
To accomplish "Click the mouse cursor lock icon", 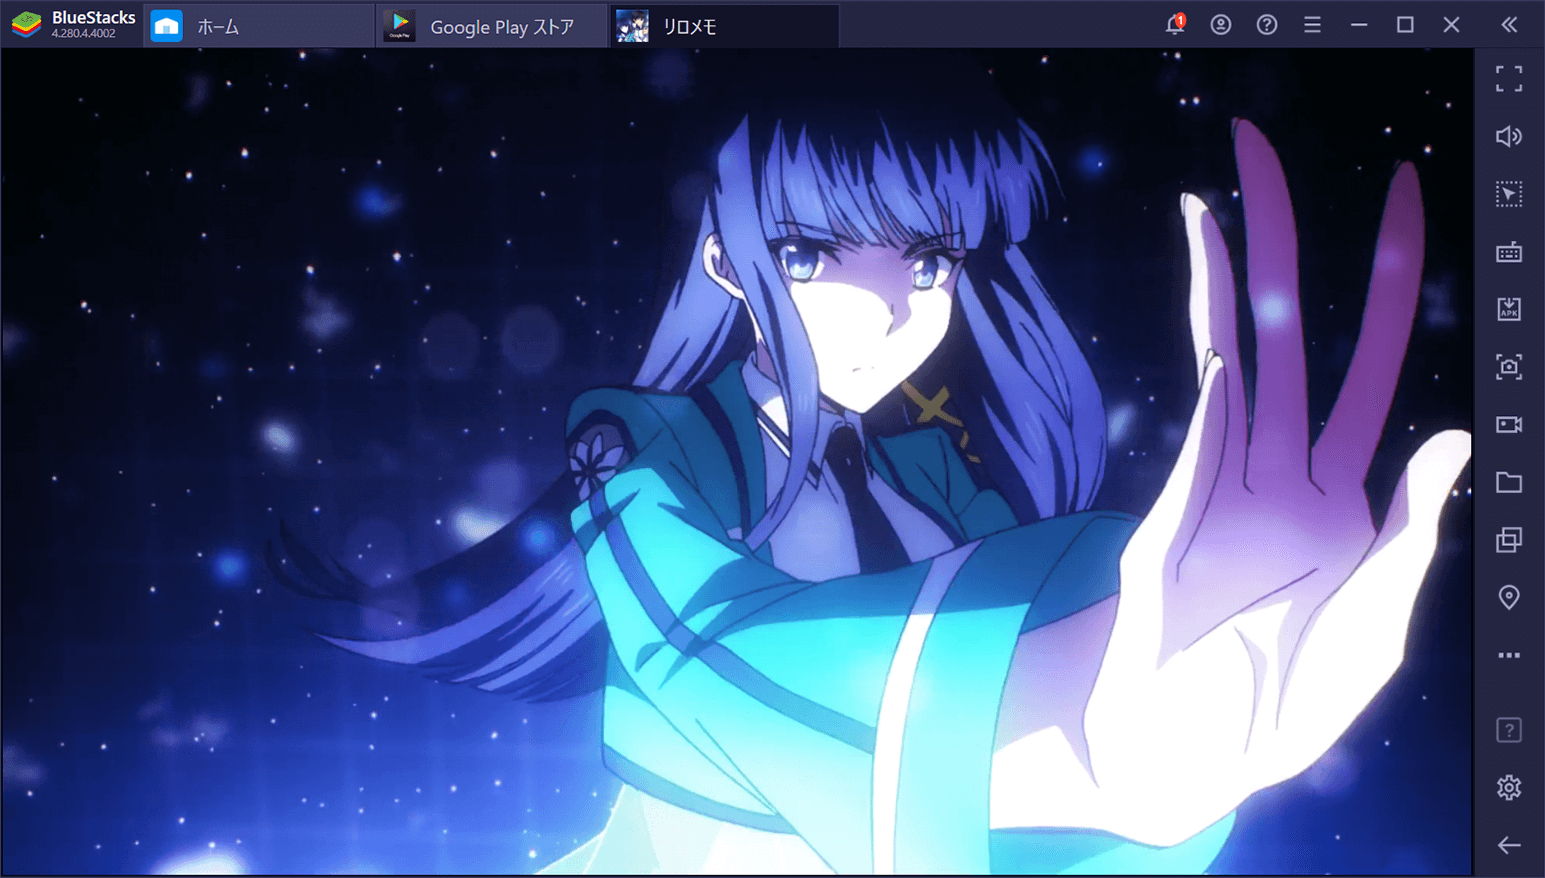I will 1509,194.
